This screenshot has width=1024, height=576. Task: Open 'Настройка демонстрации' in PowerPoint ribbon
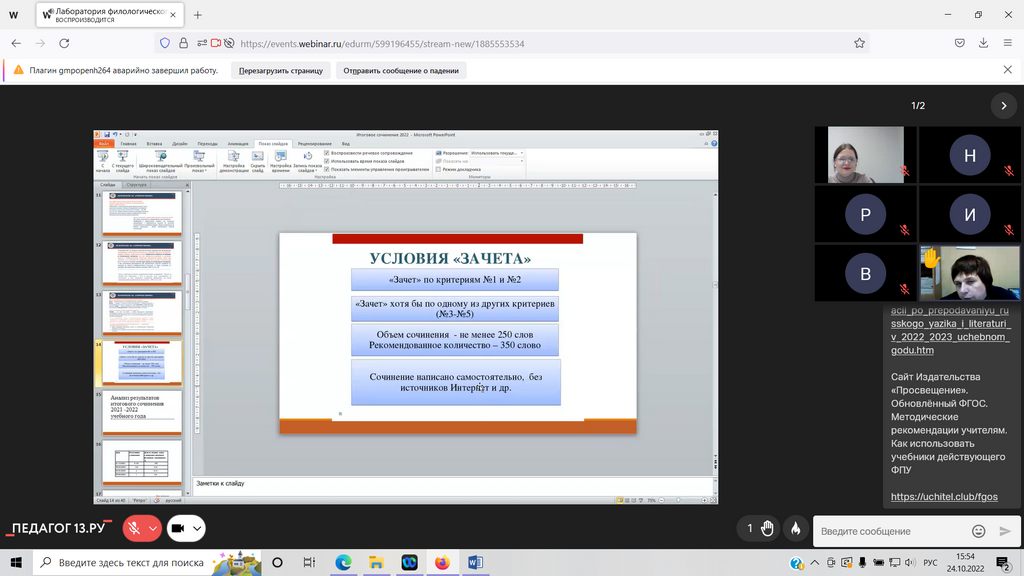coord(233,161)
